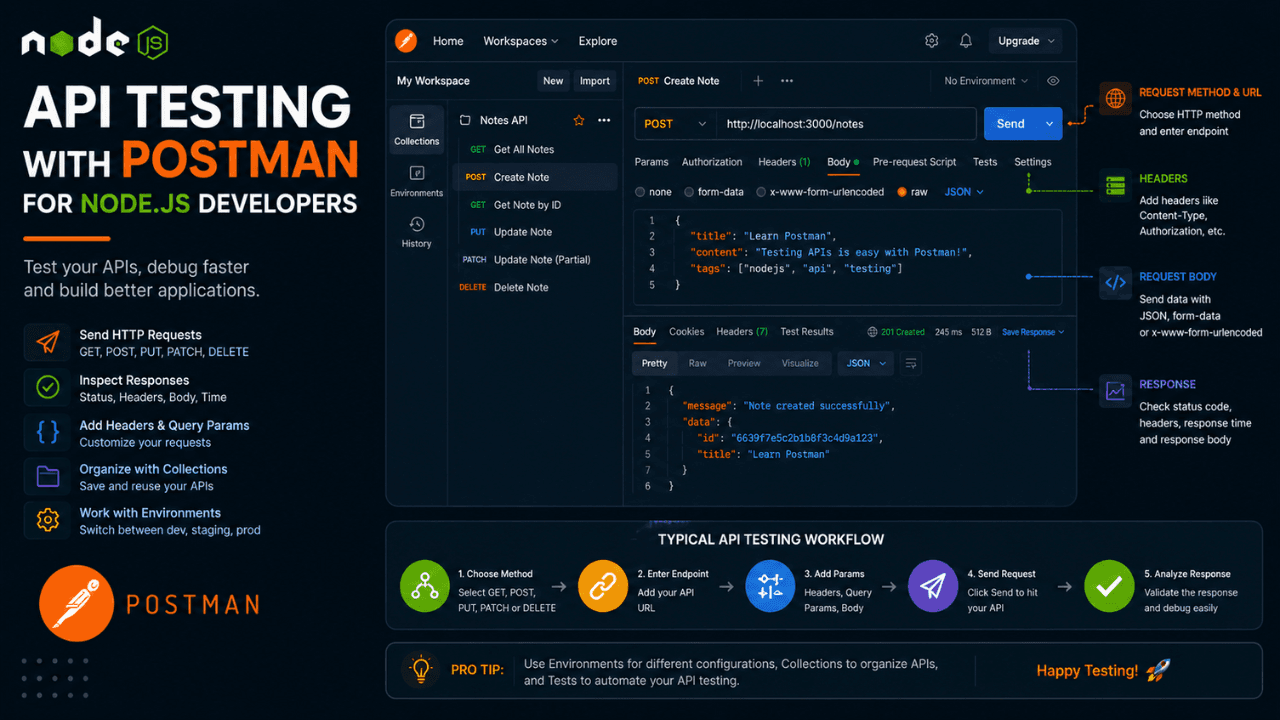Image resolution: width=1280 pixels, height=720 pixels.
Task: Open the Environments sidebar panel
Action: click(x=417, y=180)
